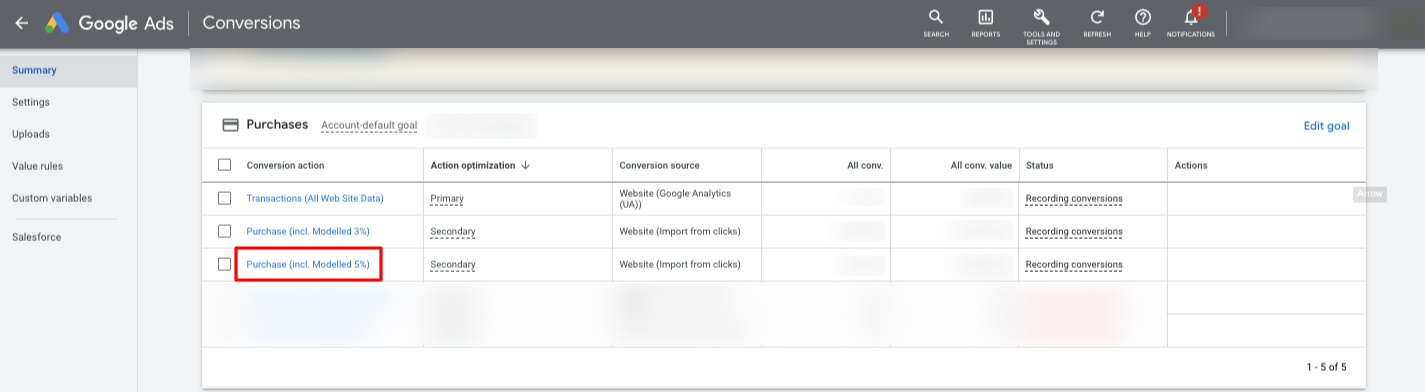Click Secondary for Purchase Modelled 5% row
Image resolution: width=1425 pixels, height=392 pixels.
[x=452, y=264]
